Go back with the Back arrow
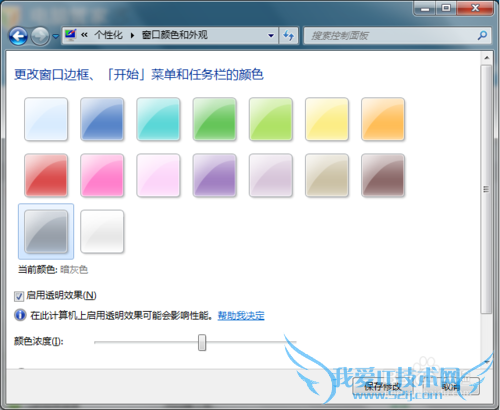 click(x=18, y=36)
